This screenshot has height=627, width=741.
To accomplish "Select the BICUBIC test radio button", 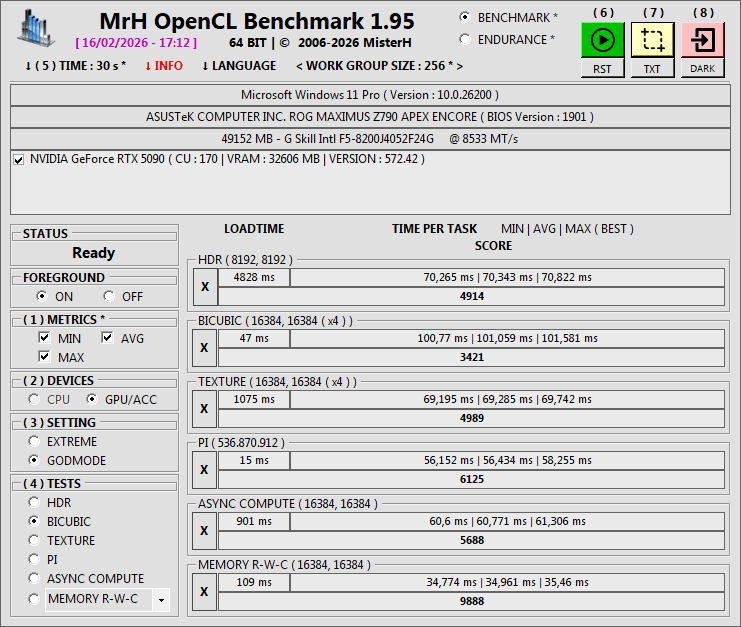I will 34,521.
